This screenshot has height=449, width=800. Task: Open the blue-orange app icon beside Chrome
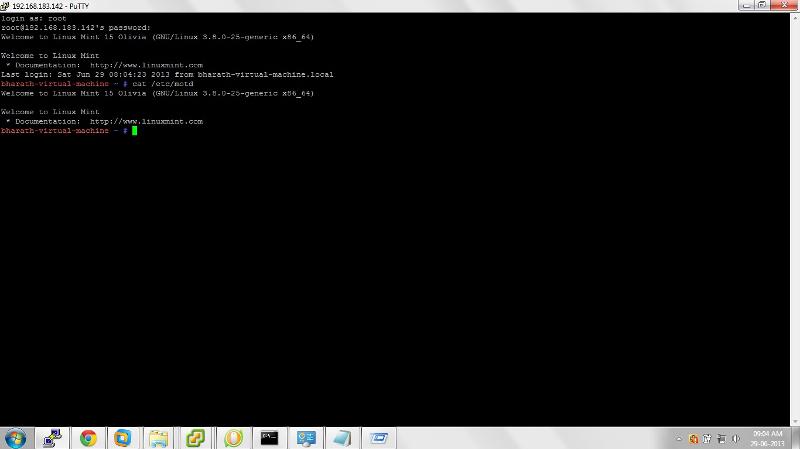tap(122, 438)
